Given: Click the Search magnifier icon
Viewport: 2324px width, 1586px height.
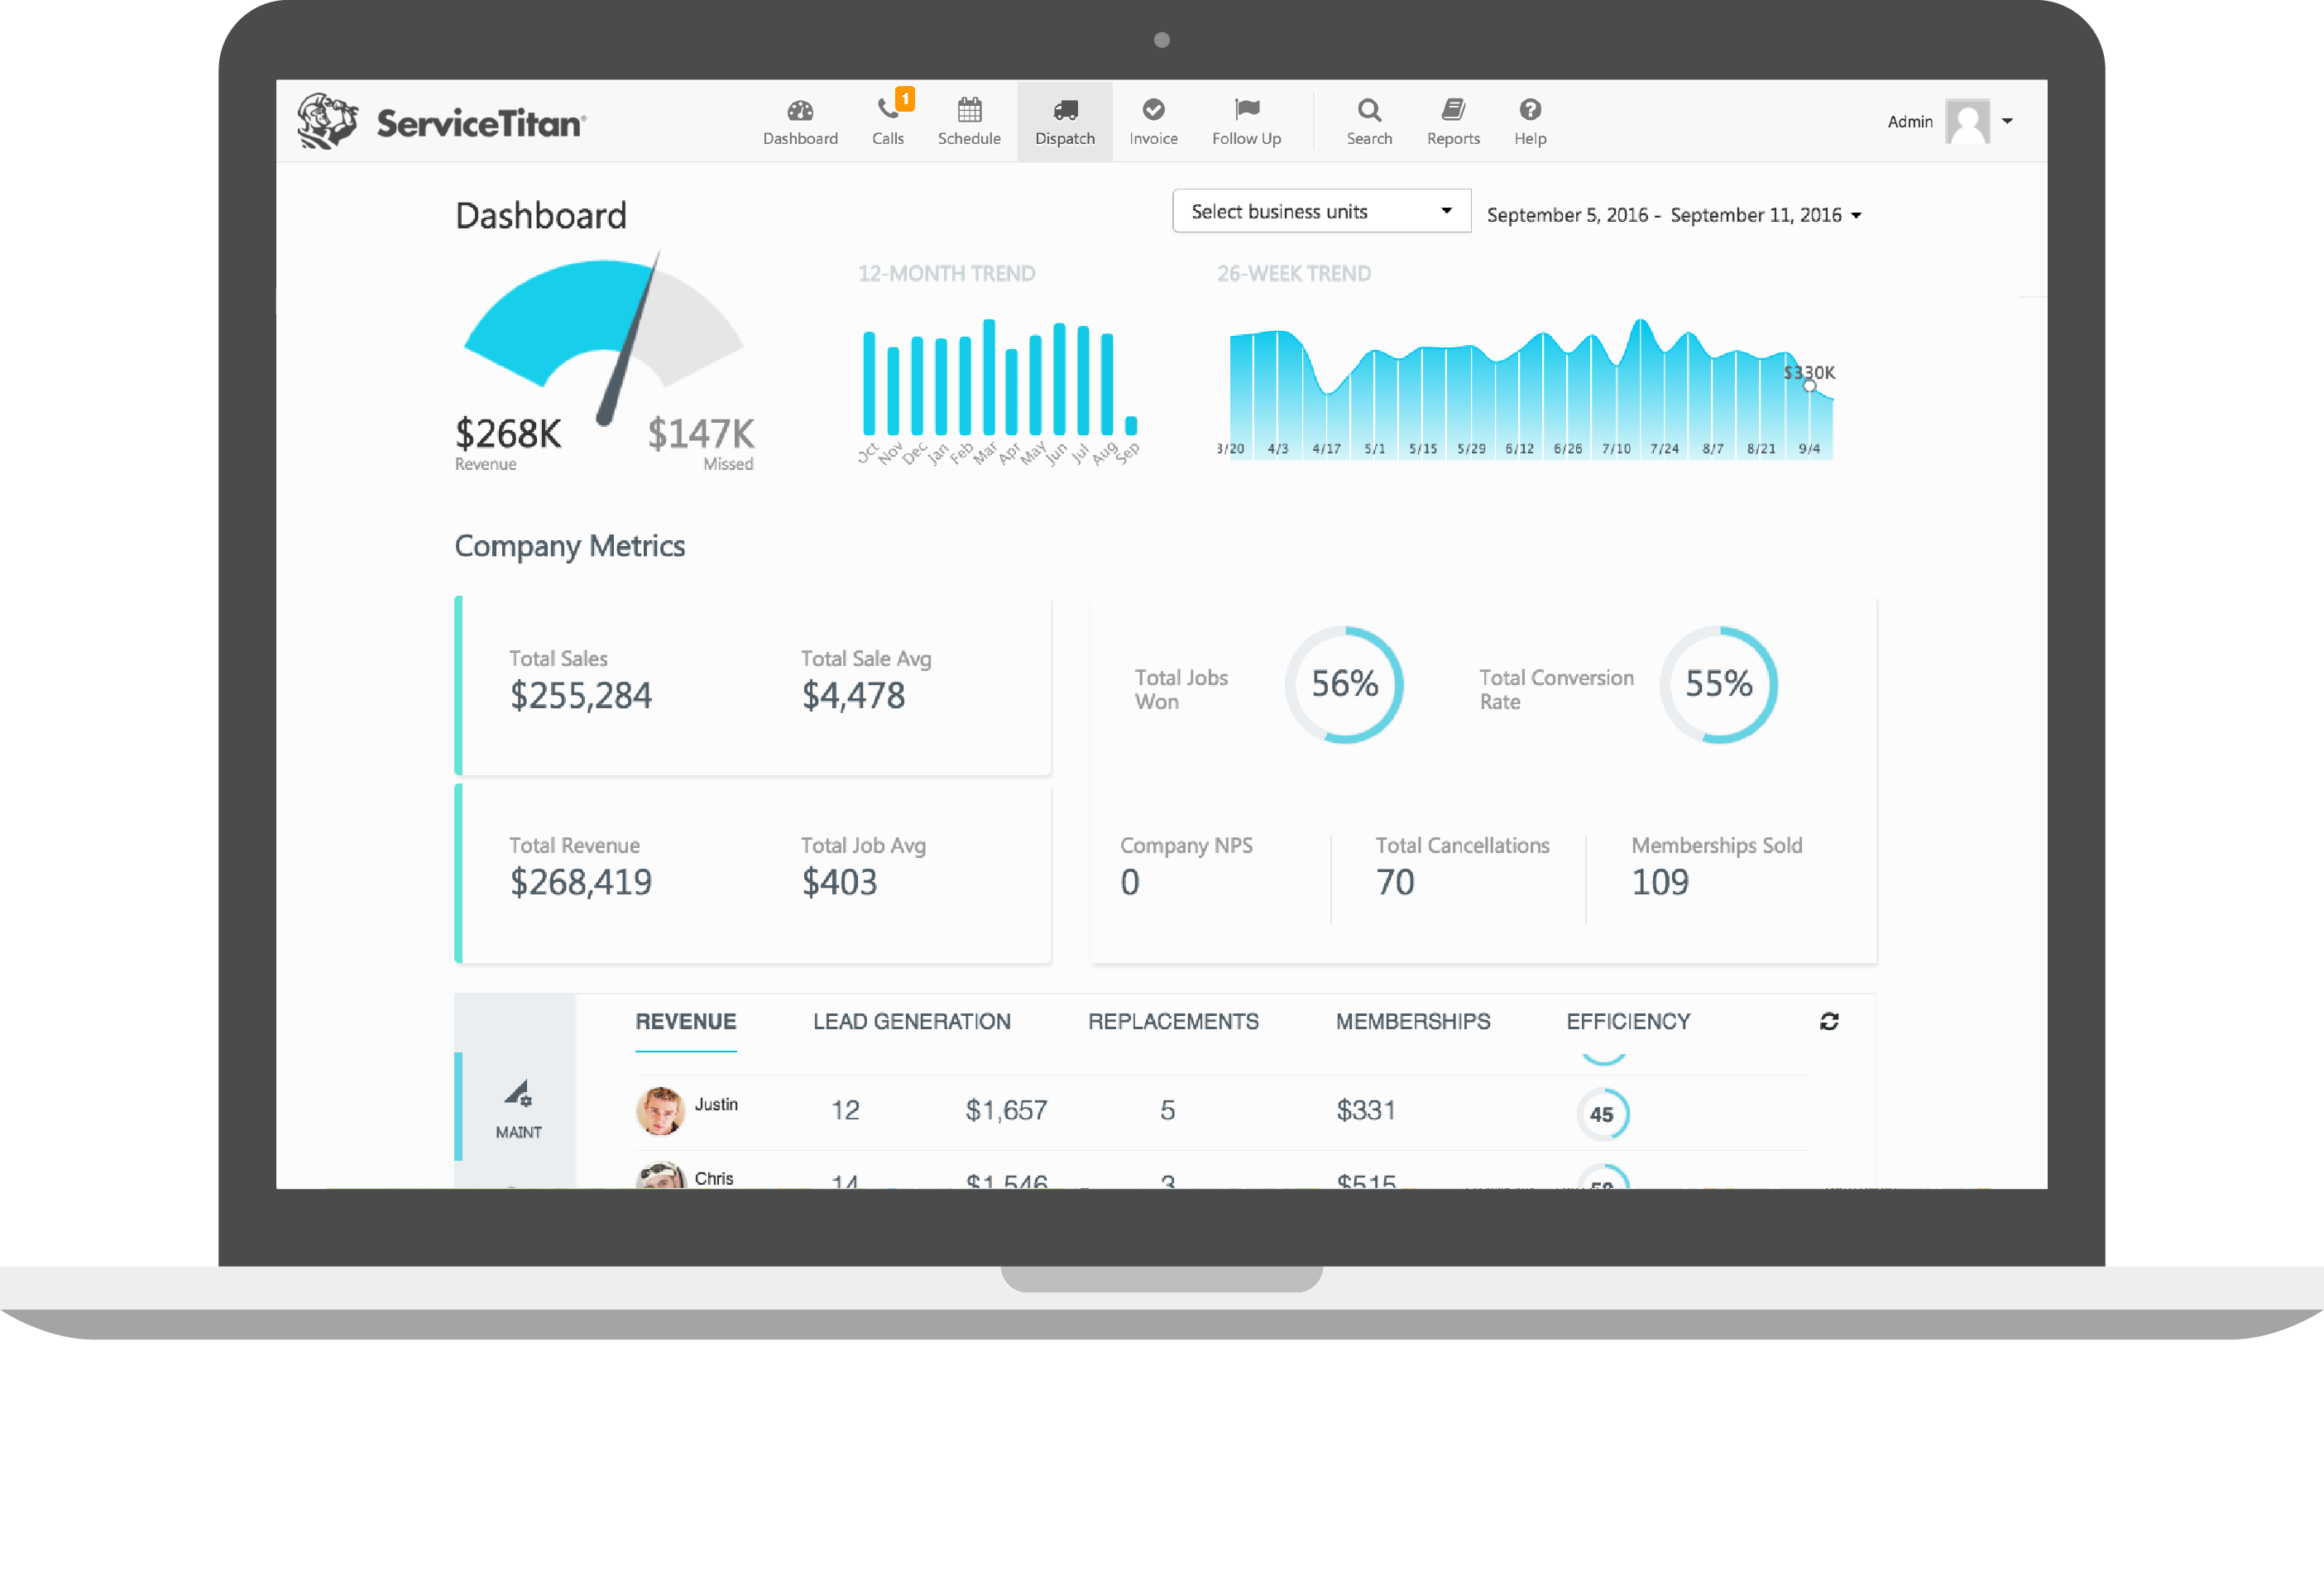Looking at the screenshot, I should tap(1369, 109).
